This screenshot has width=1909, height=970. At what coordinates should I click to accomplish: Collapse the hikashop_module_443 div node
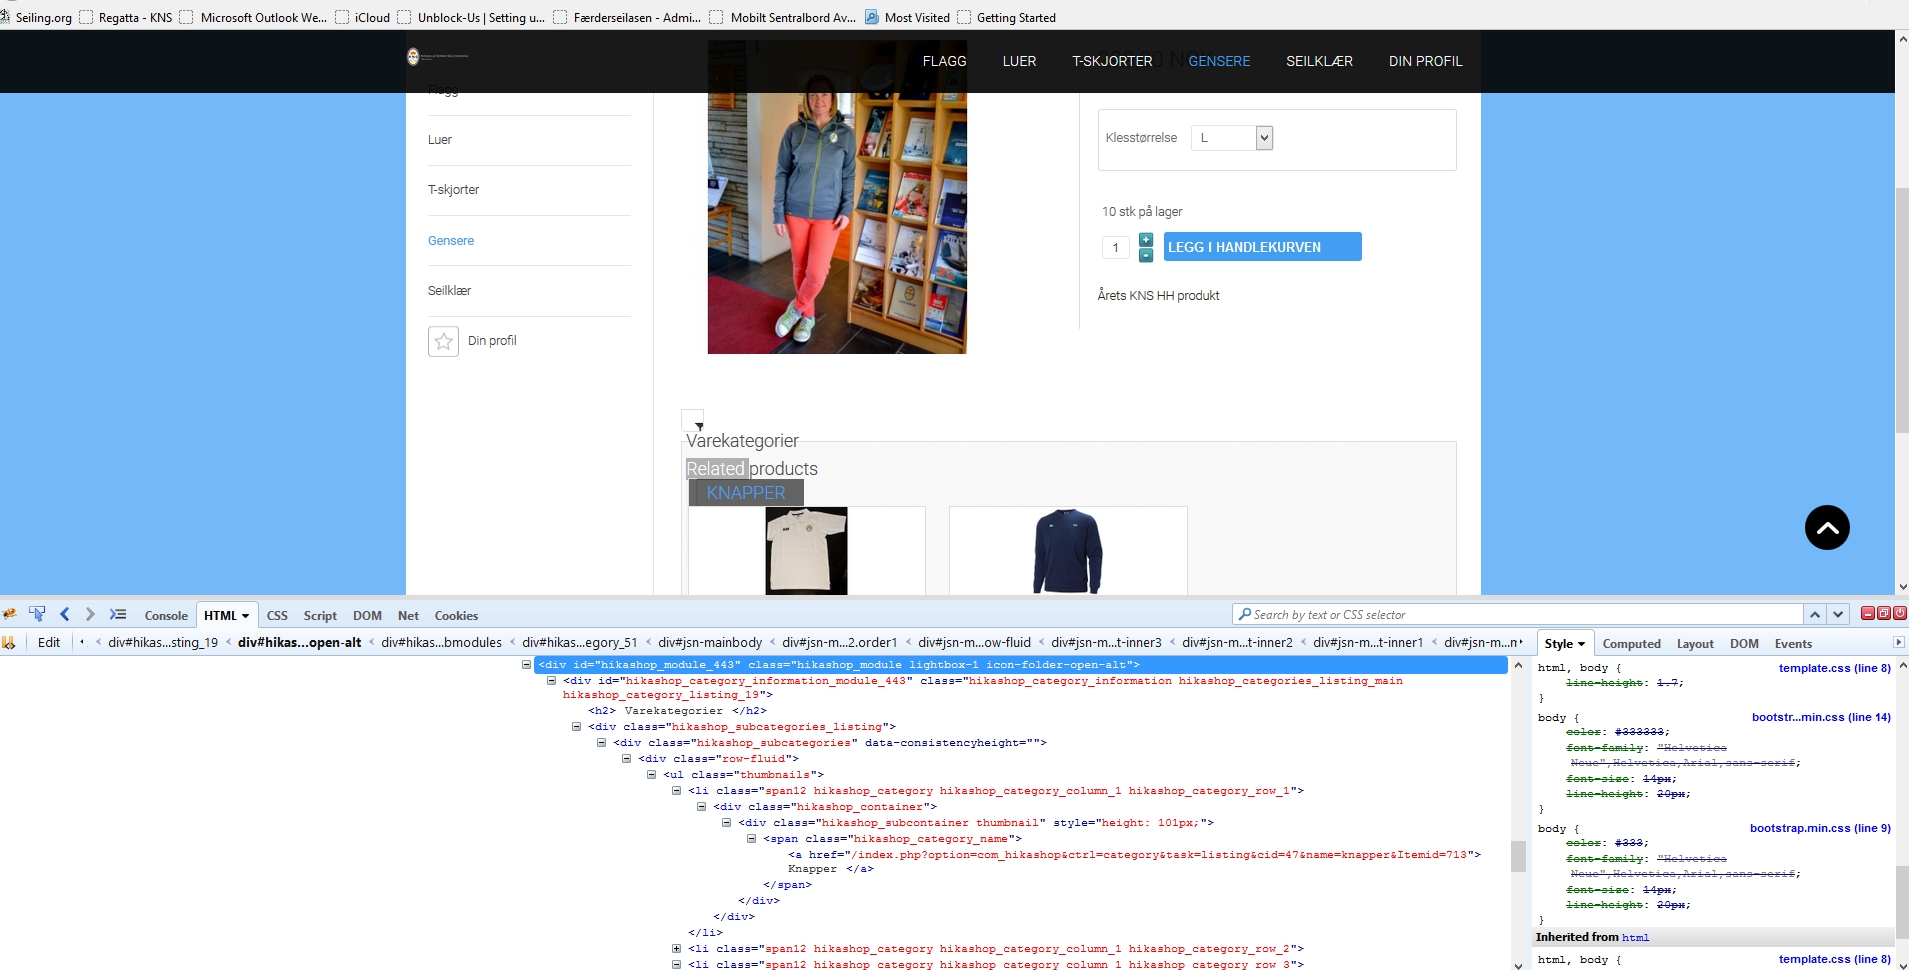[x=526, y=664]
